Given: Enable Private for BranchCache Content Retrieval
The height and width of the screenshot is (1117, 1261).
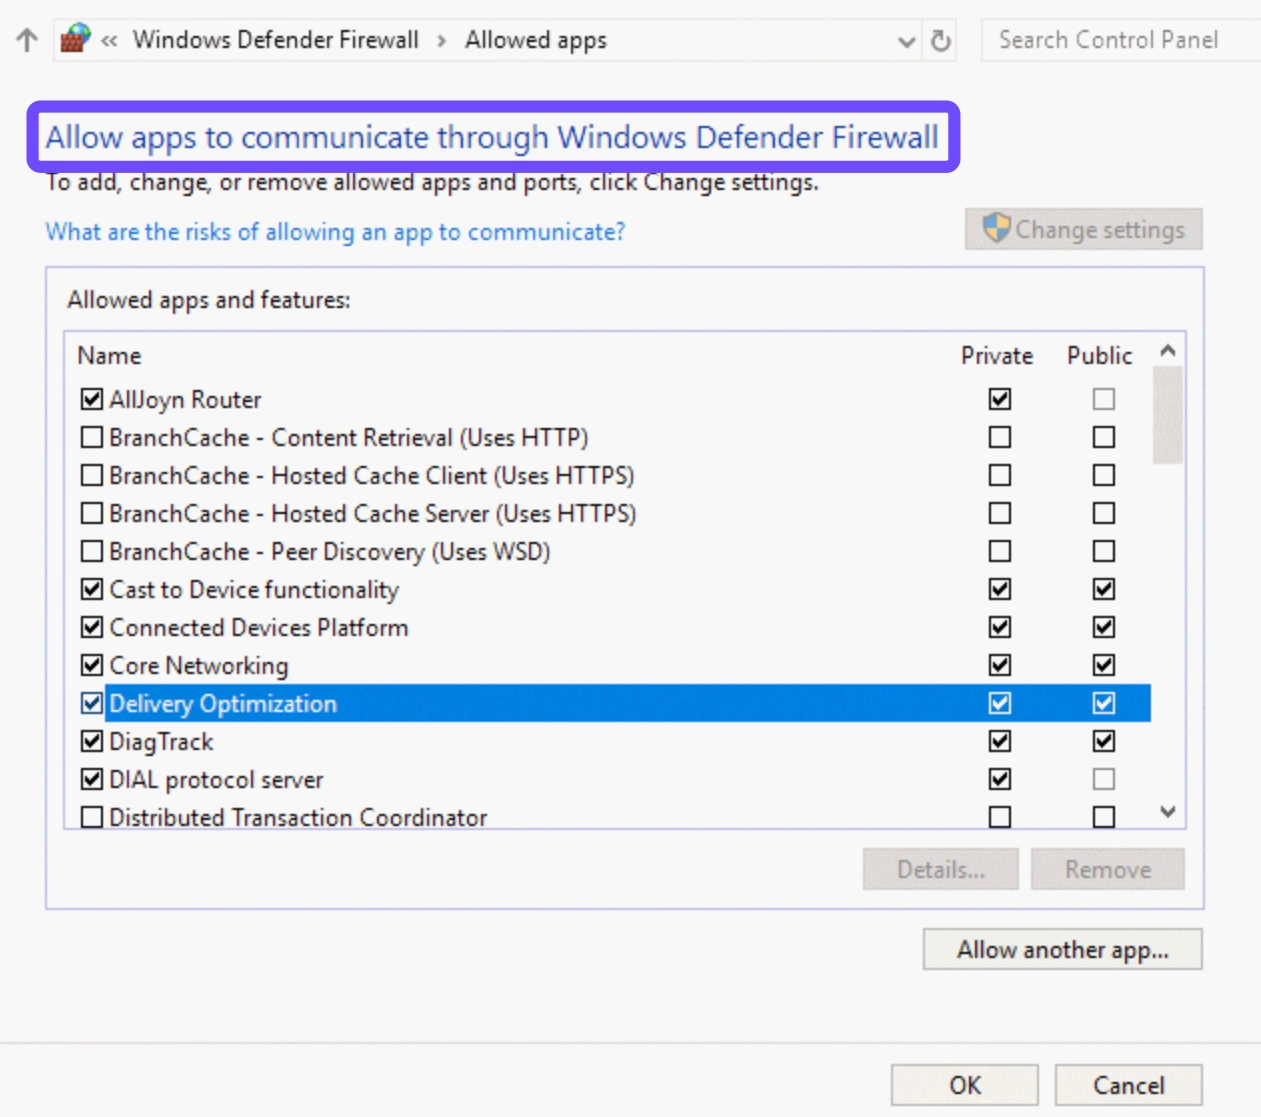Looking at the screenshot, I should click(x=999, y=438).
